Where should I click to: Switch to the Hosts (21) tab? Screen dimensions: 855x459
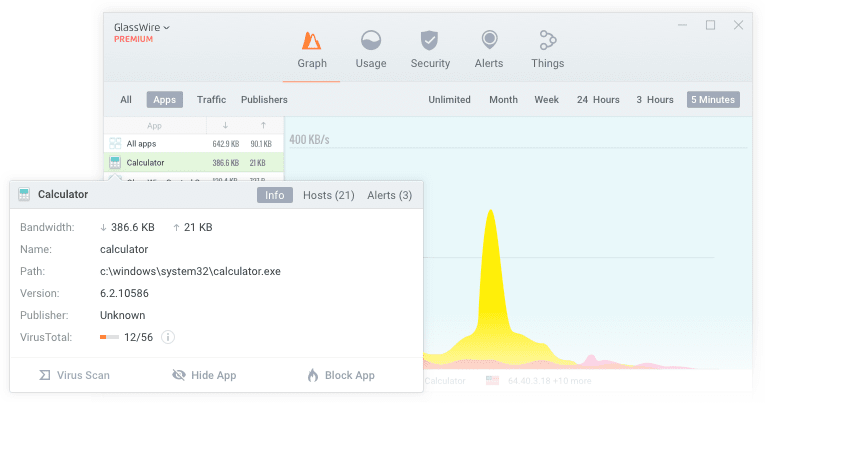(329, 195)
